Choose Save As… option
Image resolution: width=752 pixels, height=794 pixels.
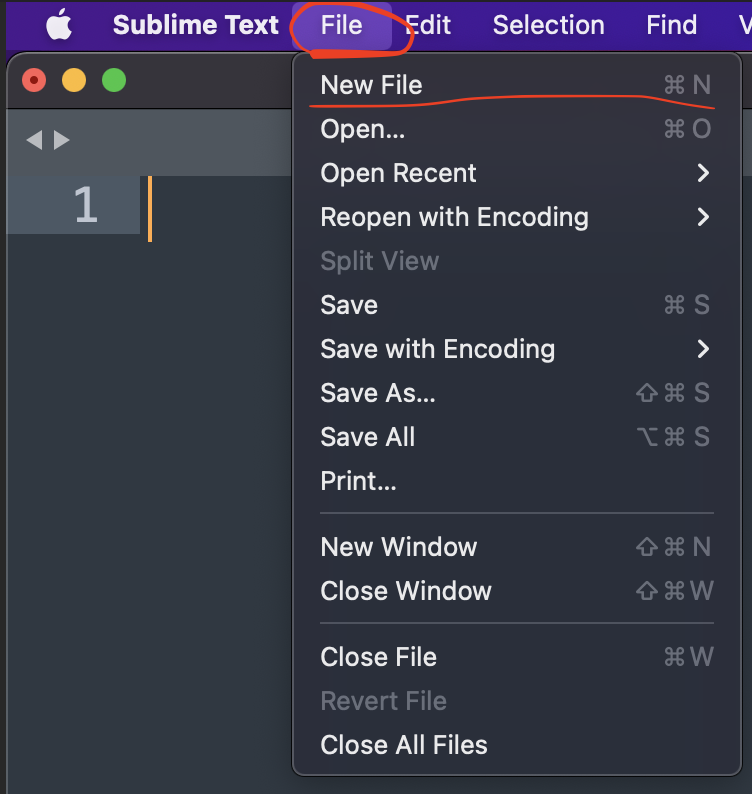click(x=378, y=393)
